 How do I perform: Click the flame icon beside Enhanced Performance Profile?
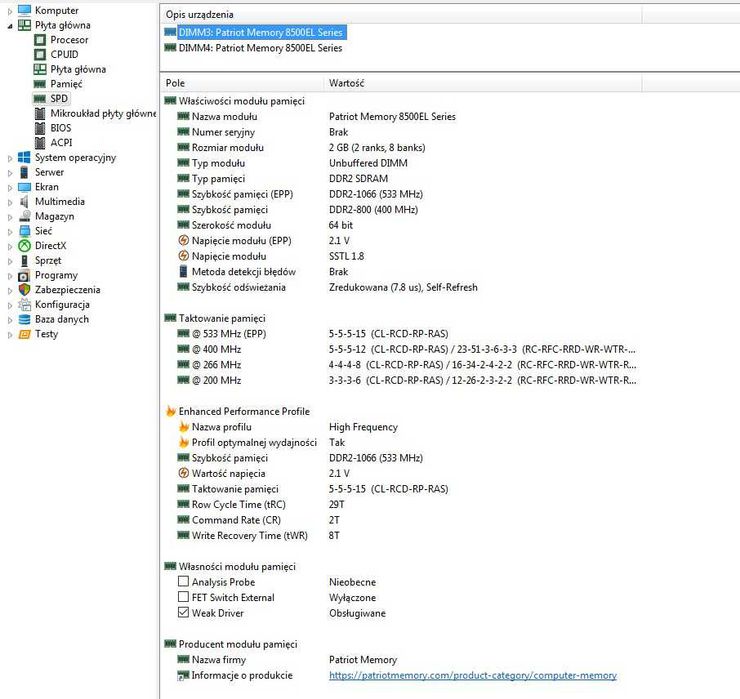click(x=170, y=411)
